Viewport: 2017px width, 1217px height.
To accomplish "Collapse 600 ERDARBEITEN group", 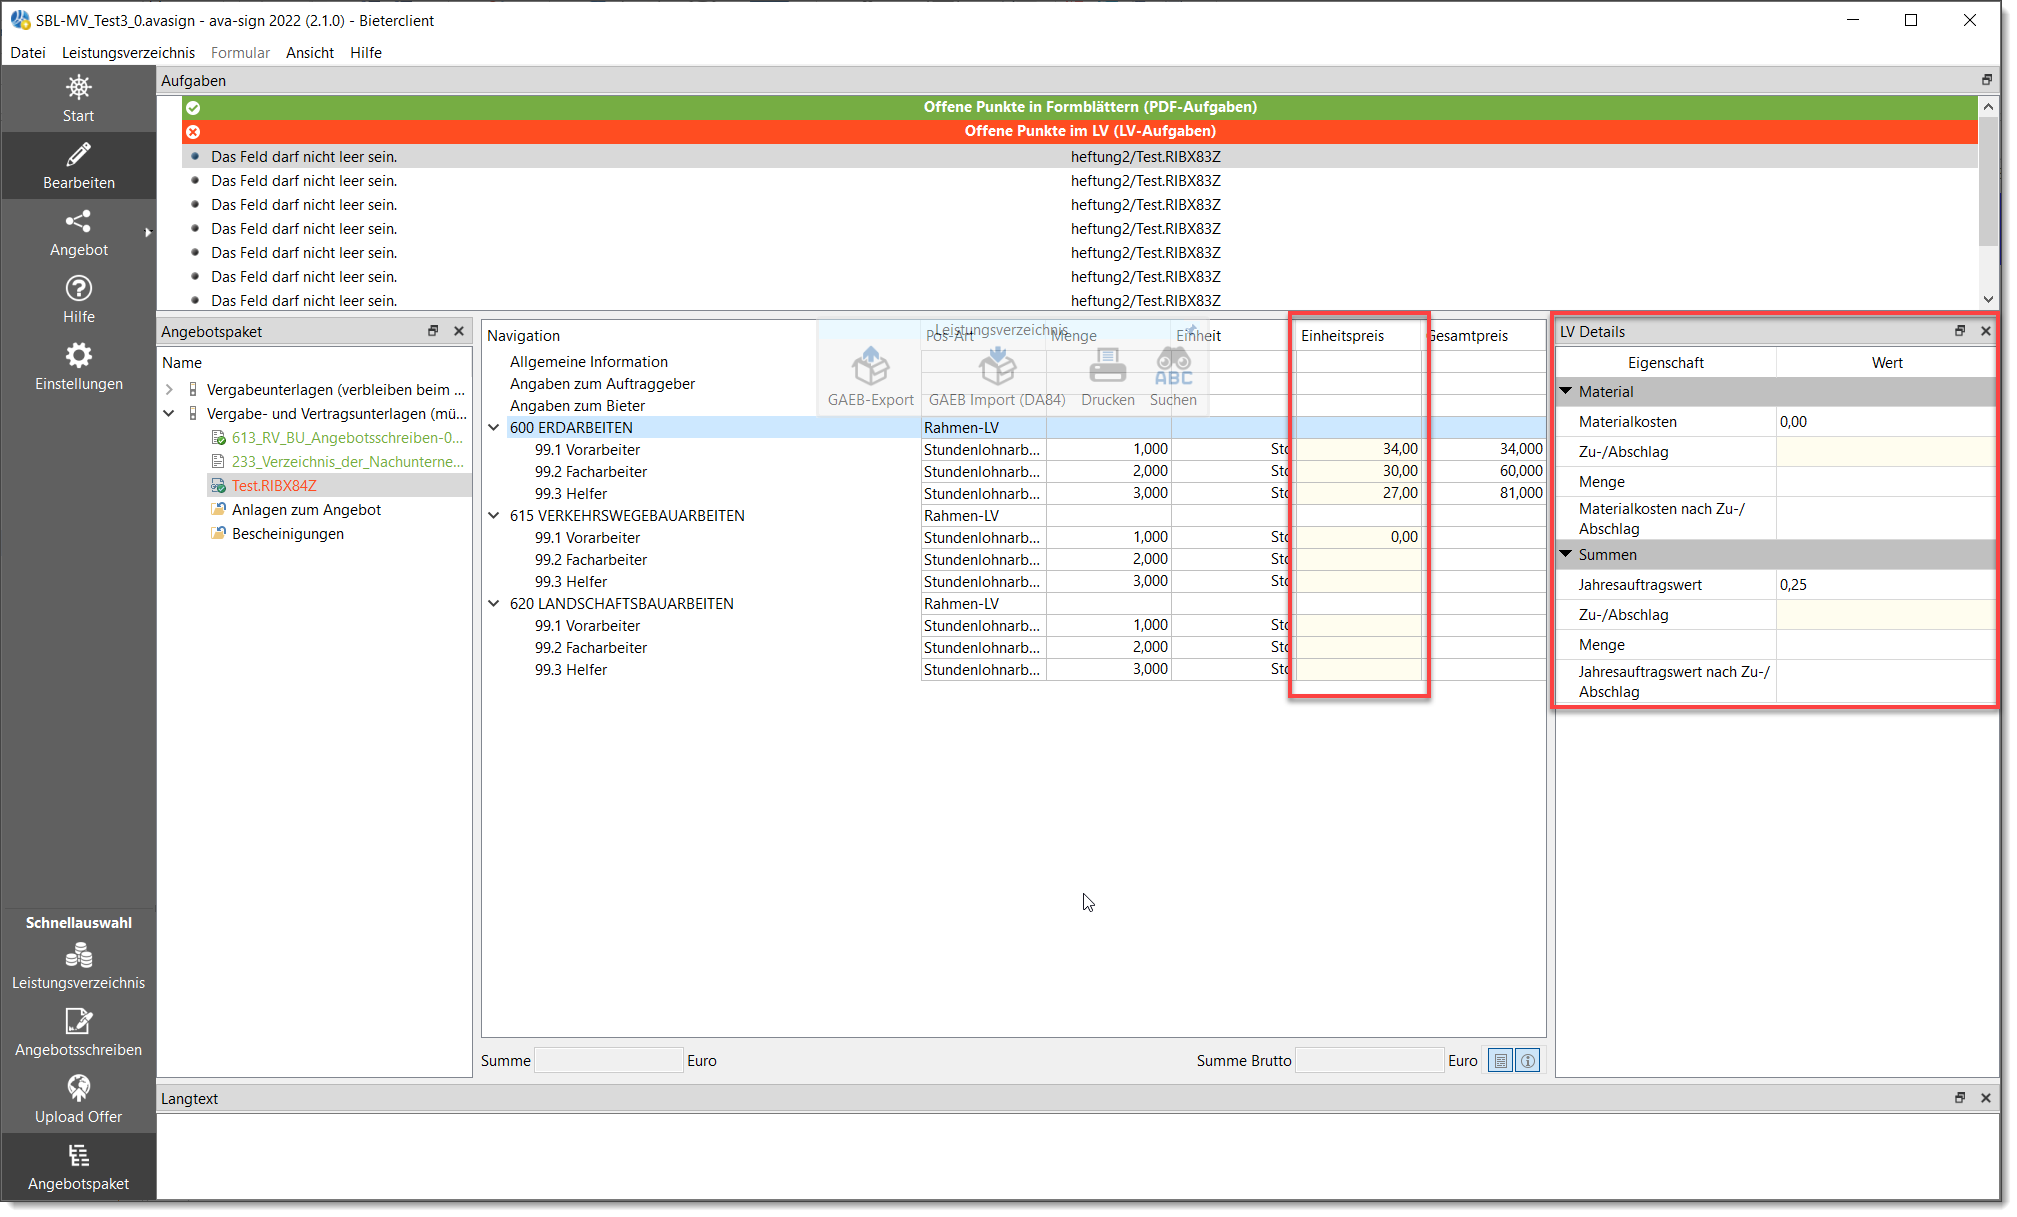I will point(494,428).
